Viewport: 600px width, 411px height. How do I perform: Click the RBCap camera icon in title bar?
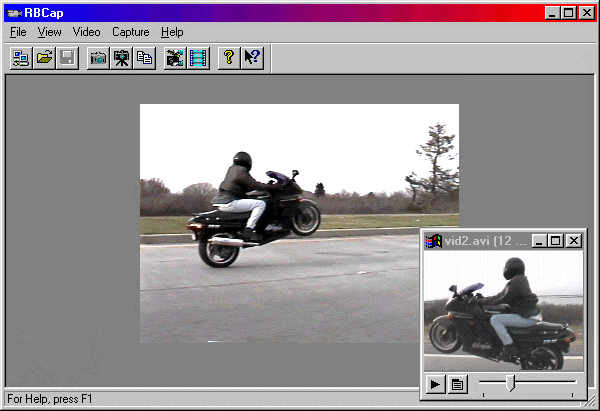point(14,13)
